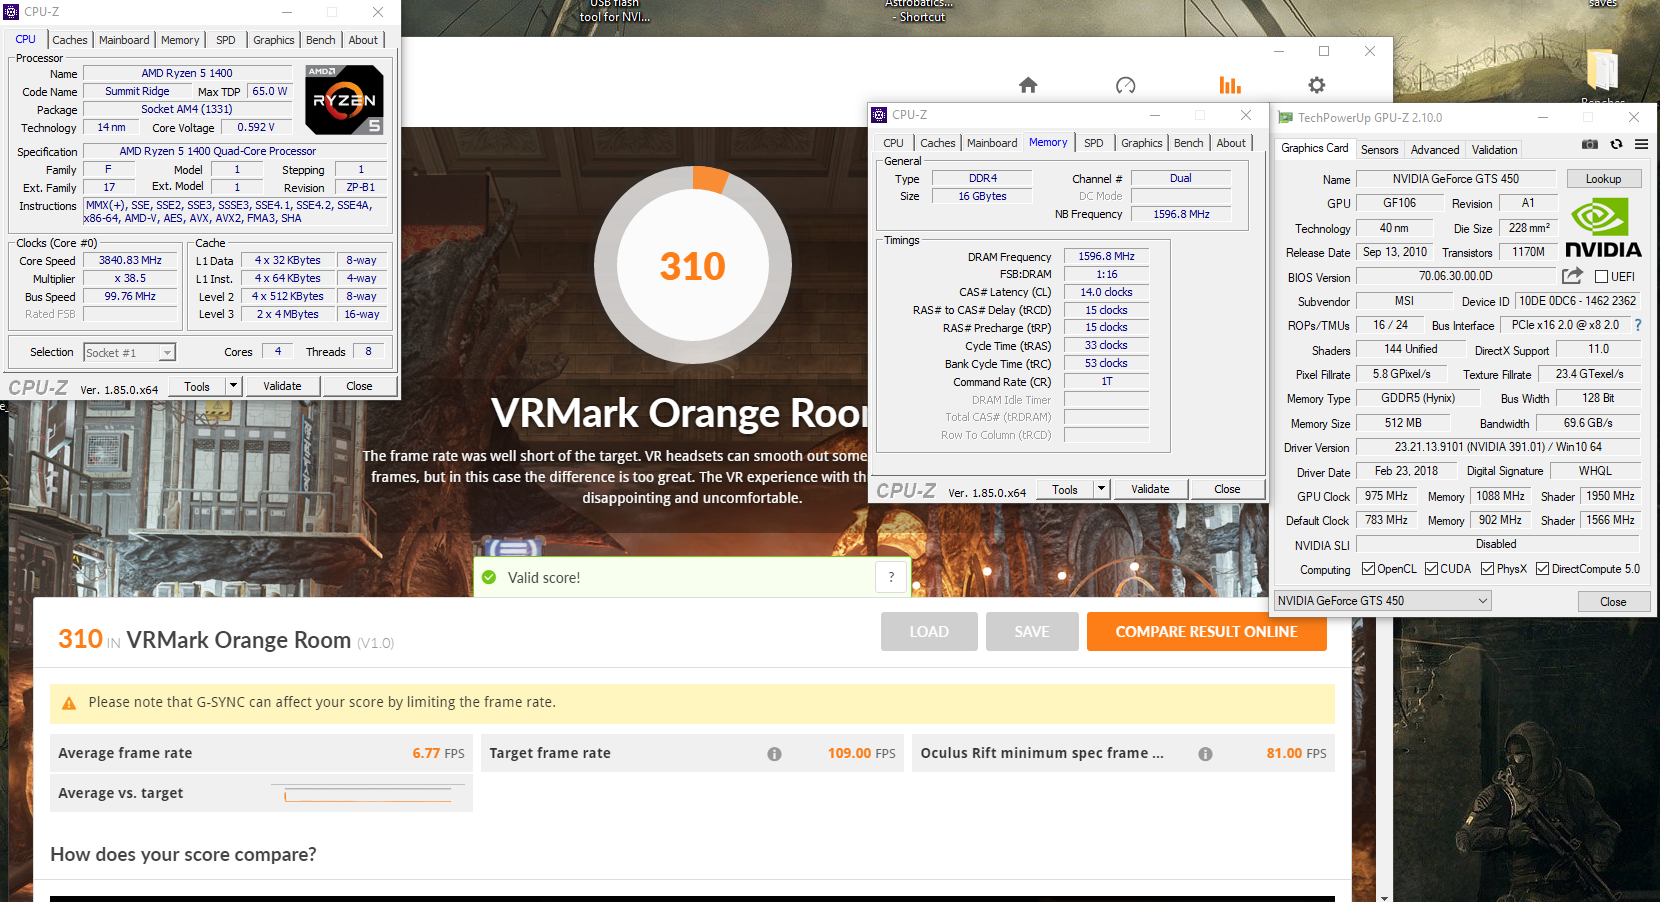
Task: Toggle DirectCompute 5.0 checkbox in GPU-Z
Action: (x=1542, y=569)
